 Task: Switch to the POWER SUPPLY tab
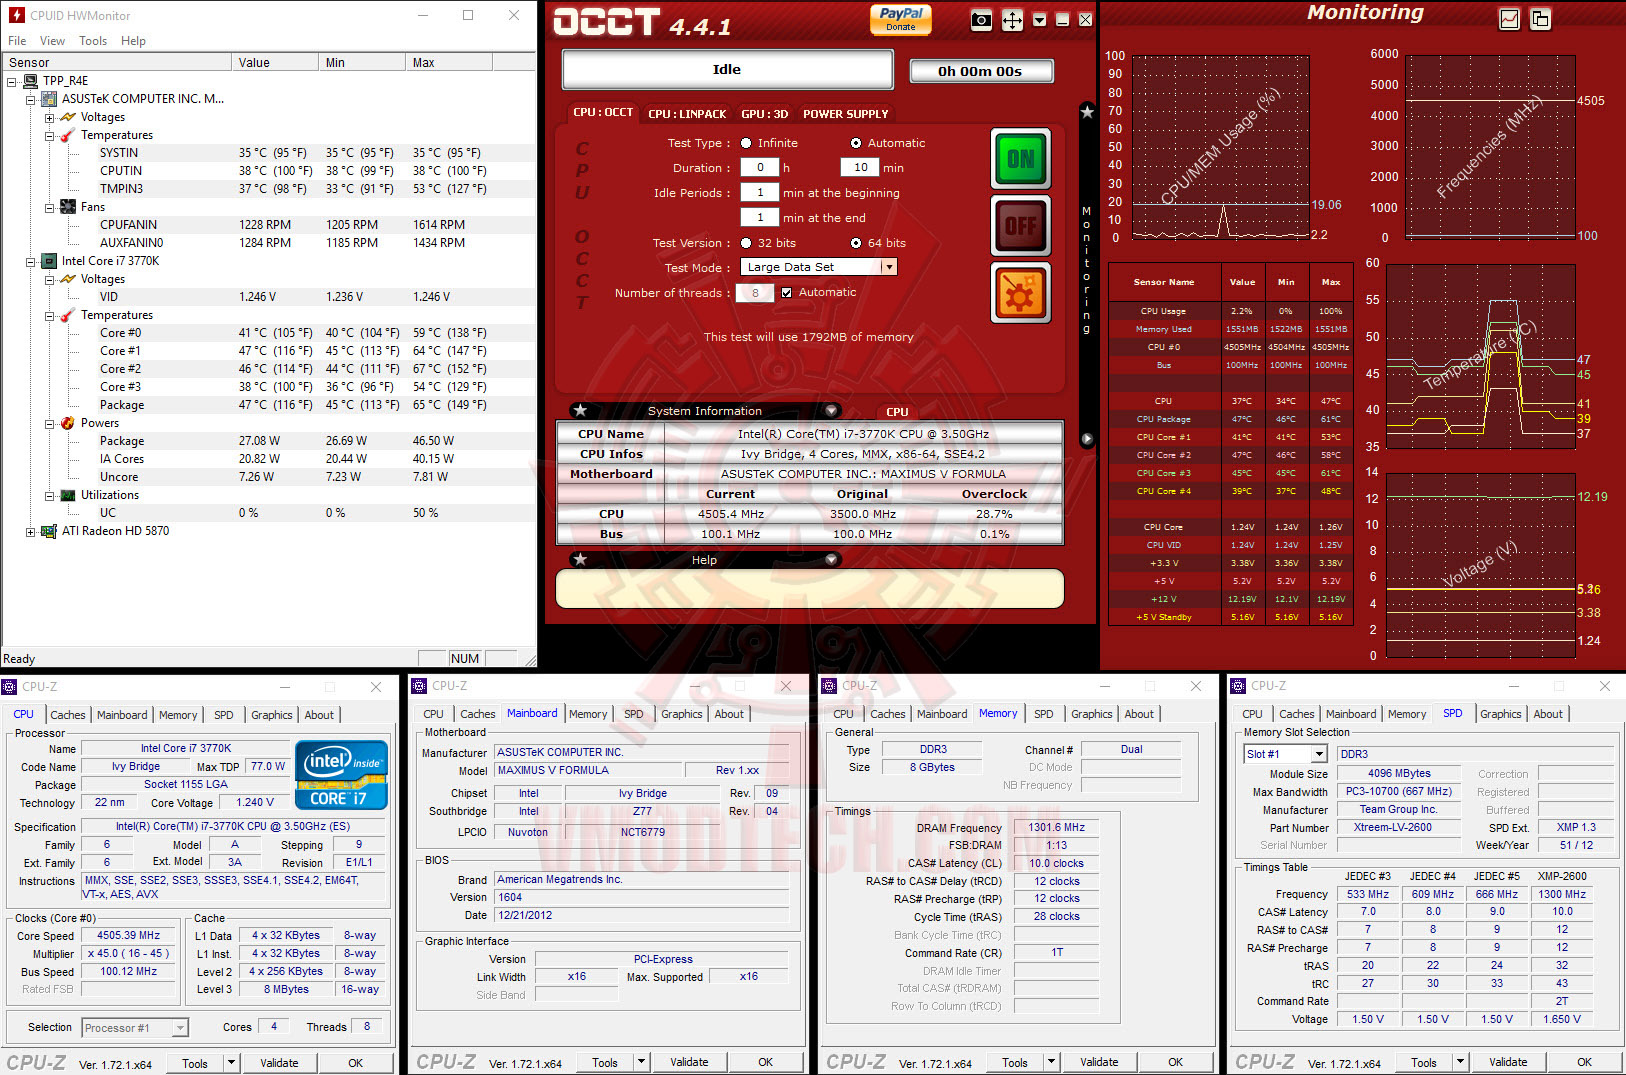pyautogui.click(x=846, y=114)
